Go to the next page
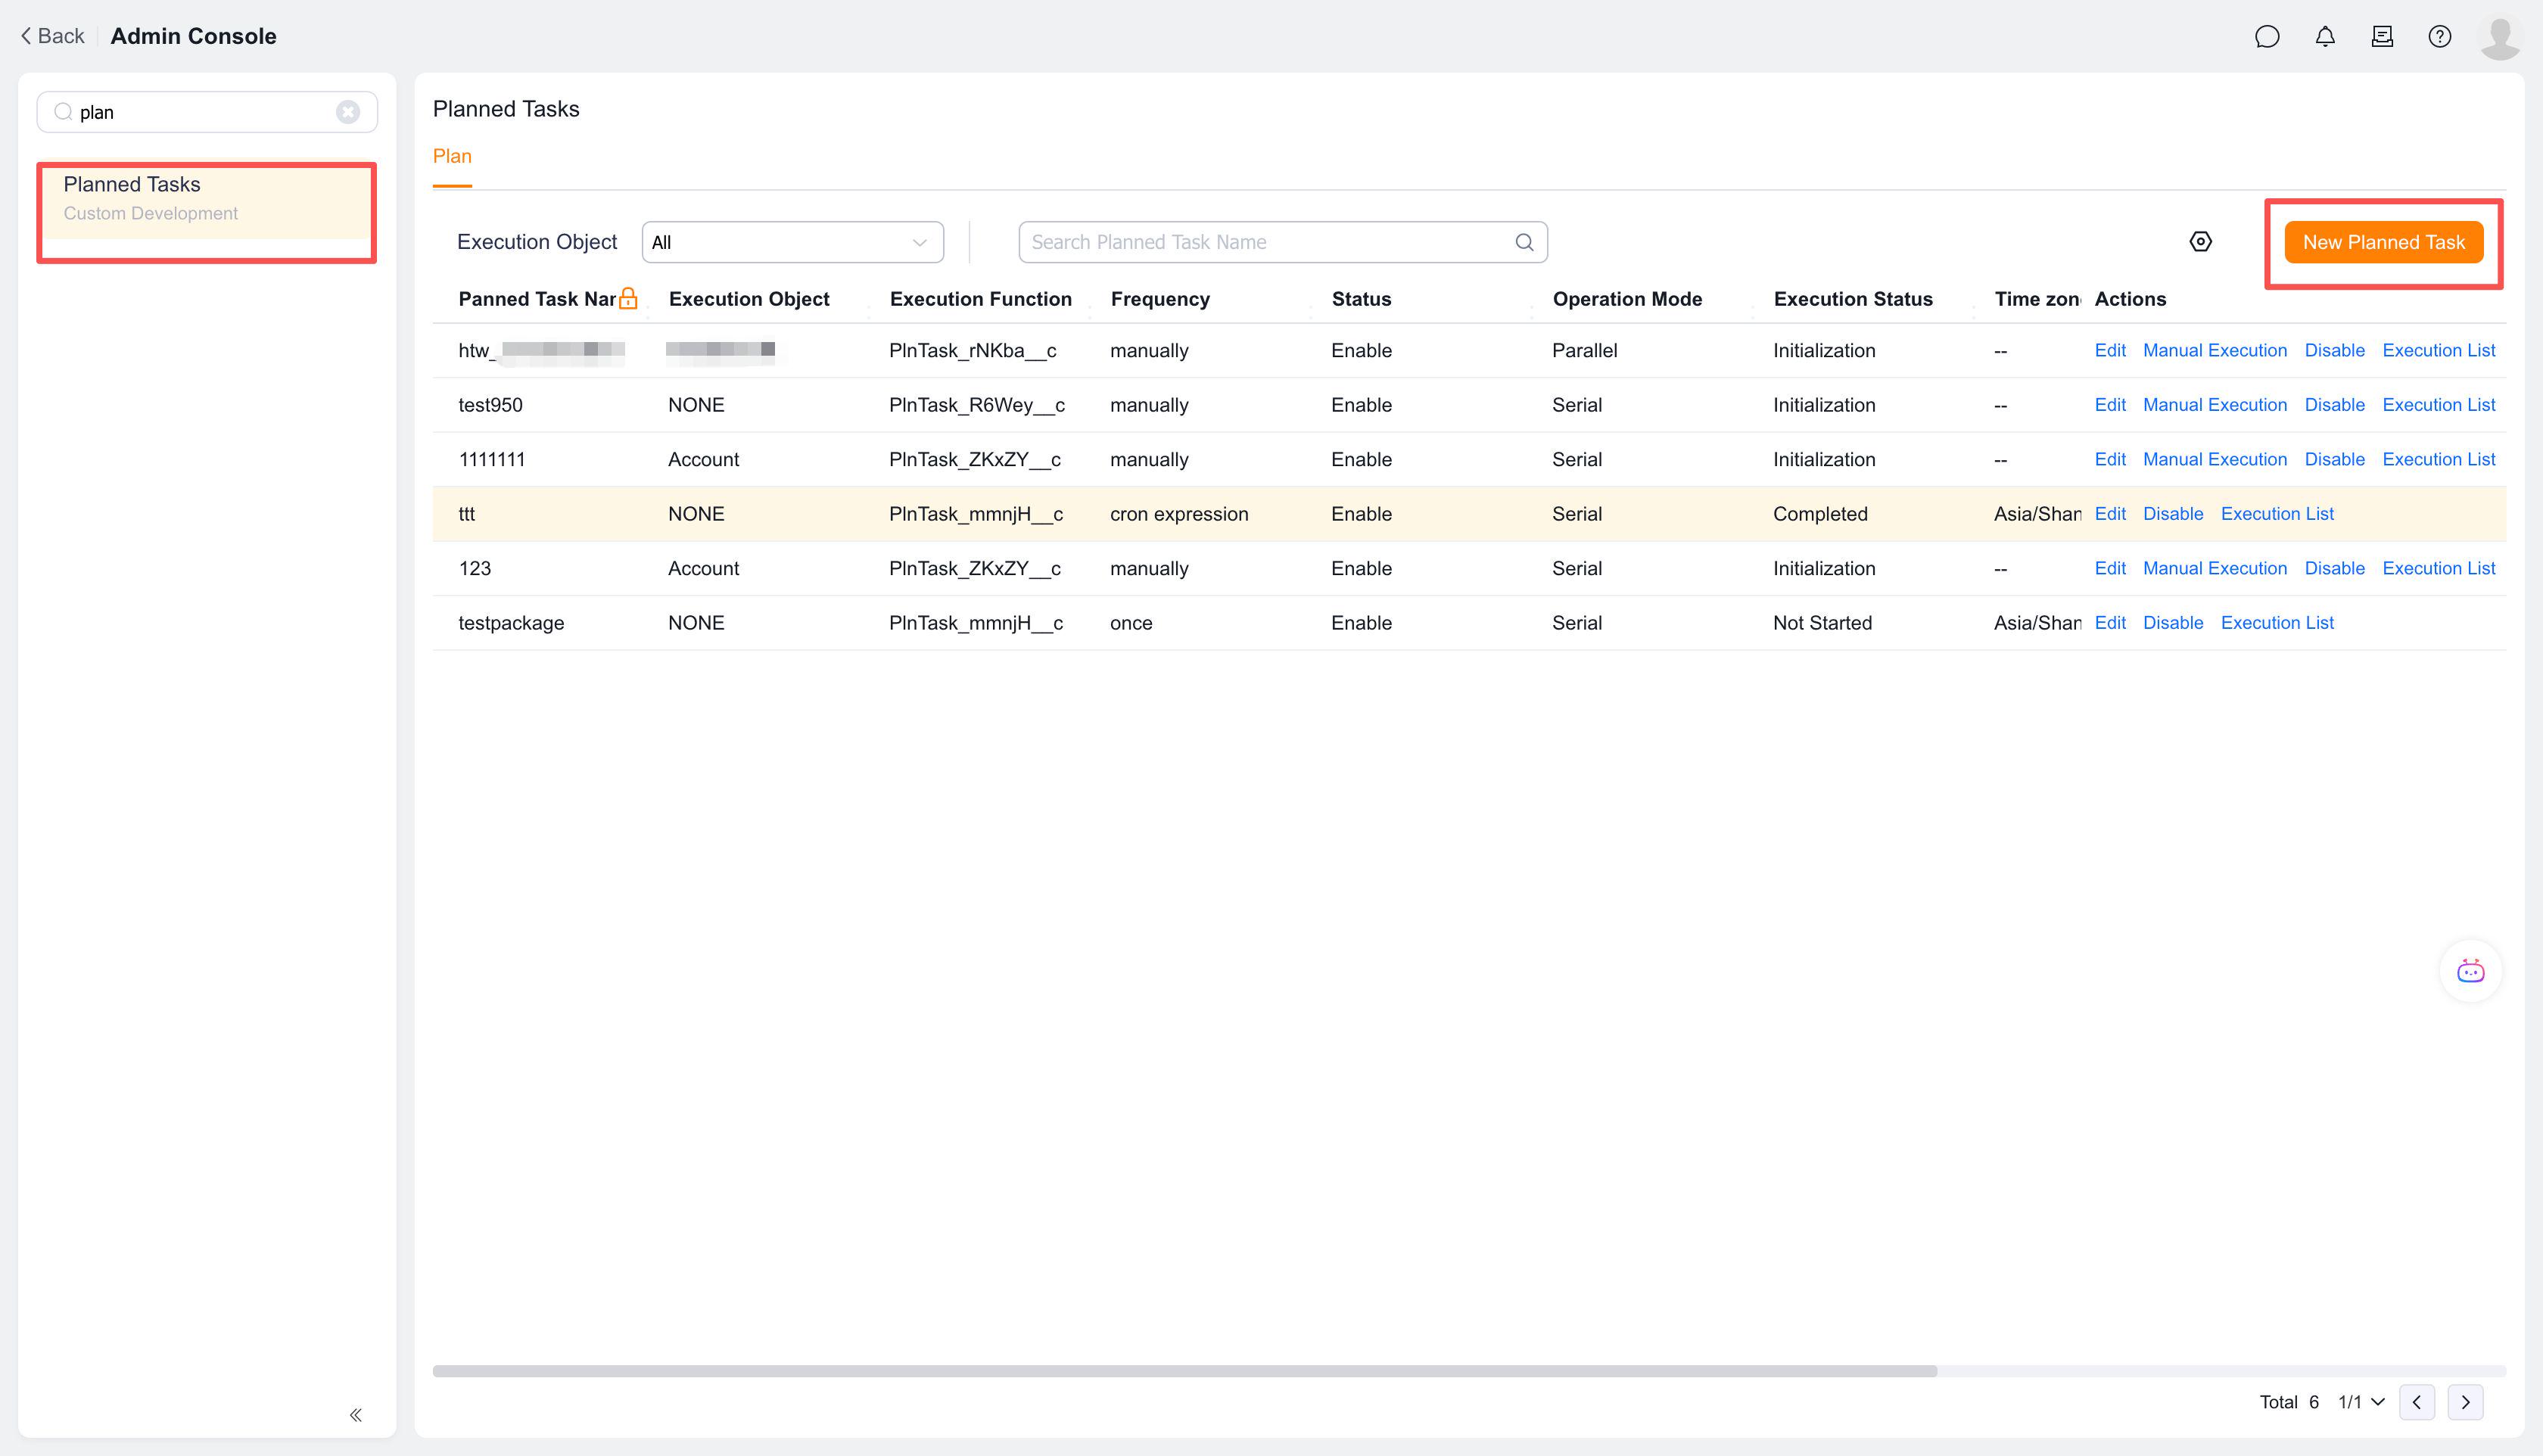2543x1456 pixels. pyautogui.click(x=2465, y=1402)
